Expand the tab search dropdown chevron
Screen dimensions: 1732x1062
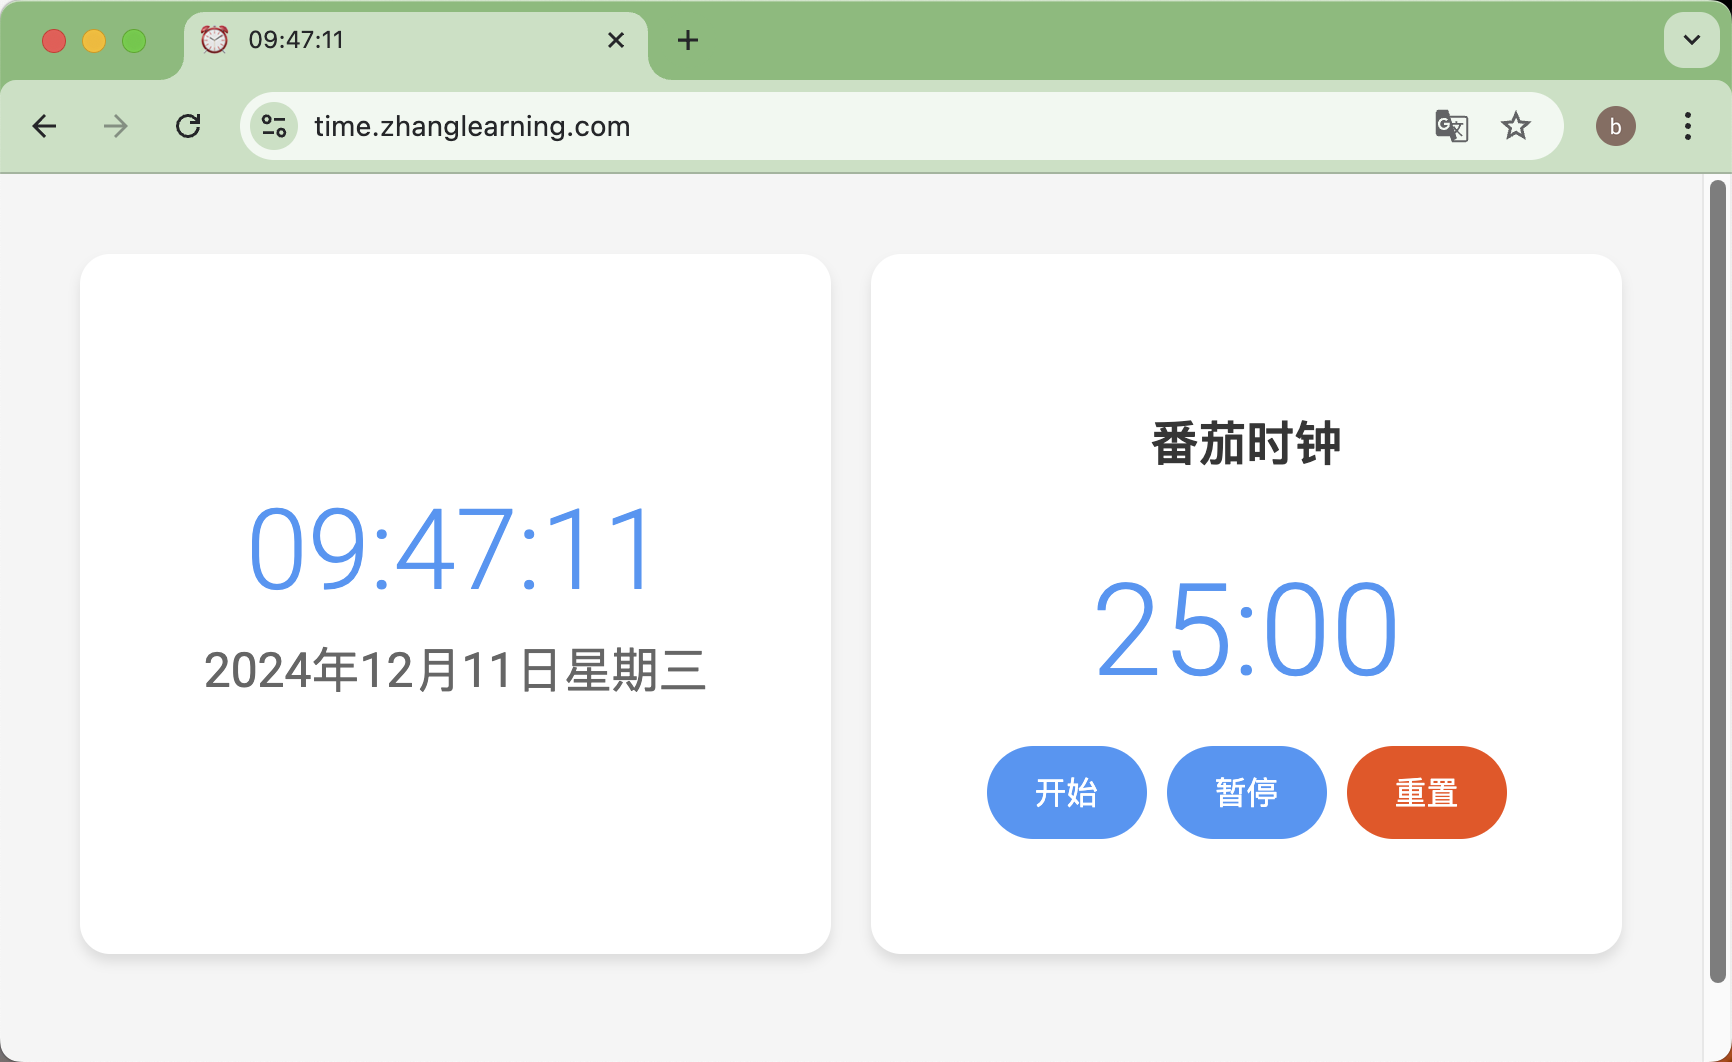[x=1691, y=40]
